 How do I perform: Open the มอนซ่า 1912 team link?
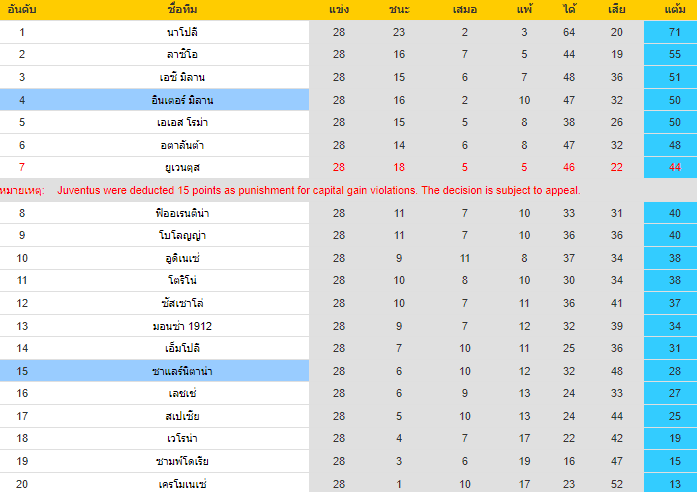click(182, 326)
